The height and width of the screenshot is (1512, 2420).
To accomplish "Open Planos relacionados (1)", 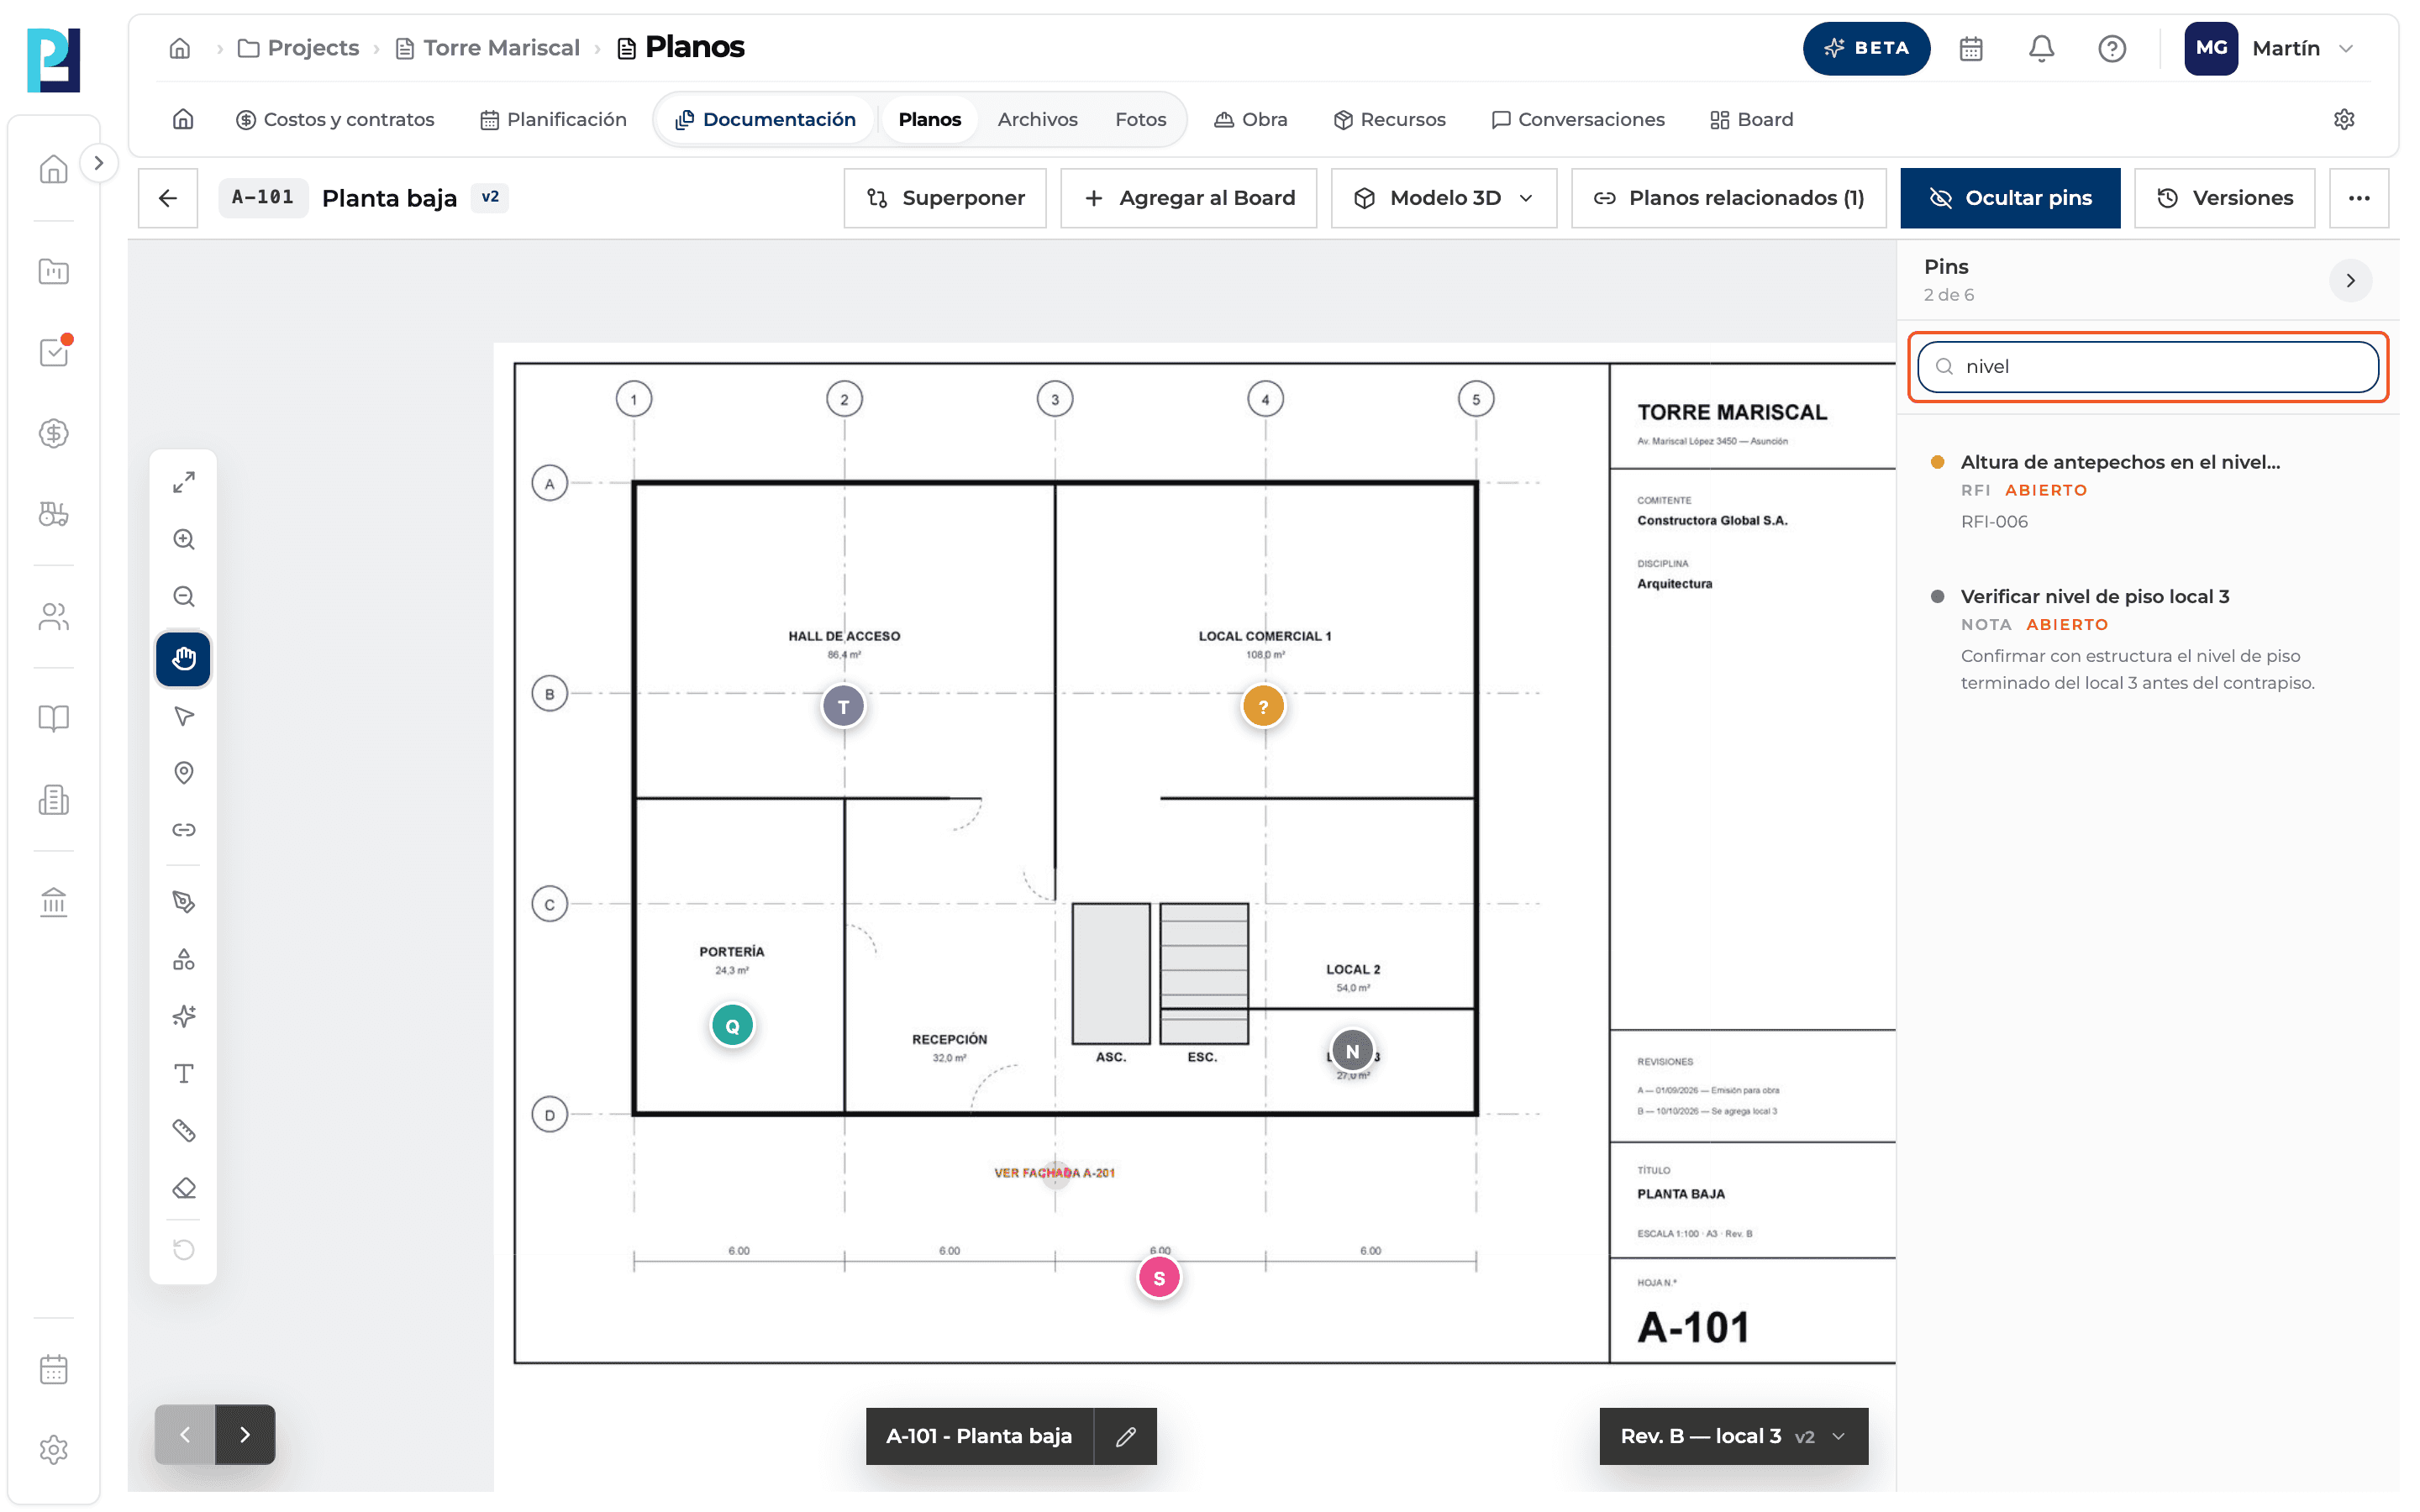I will point(1728,198).
